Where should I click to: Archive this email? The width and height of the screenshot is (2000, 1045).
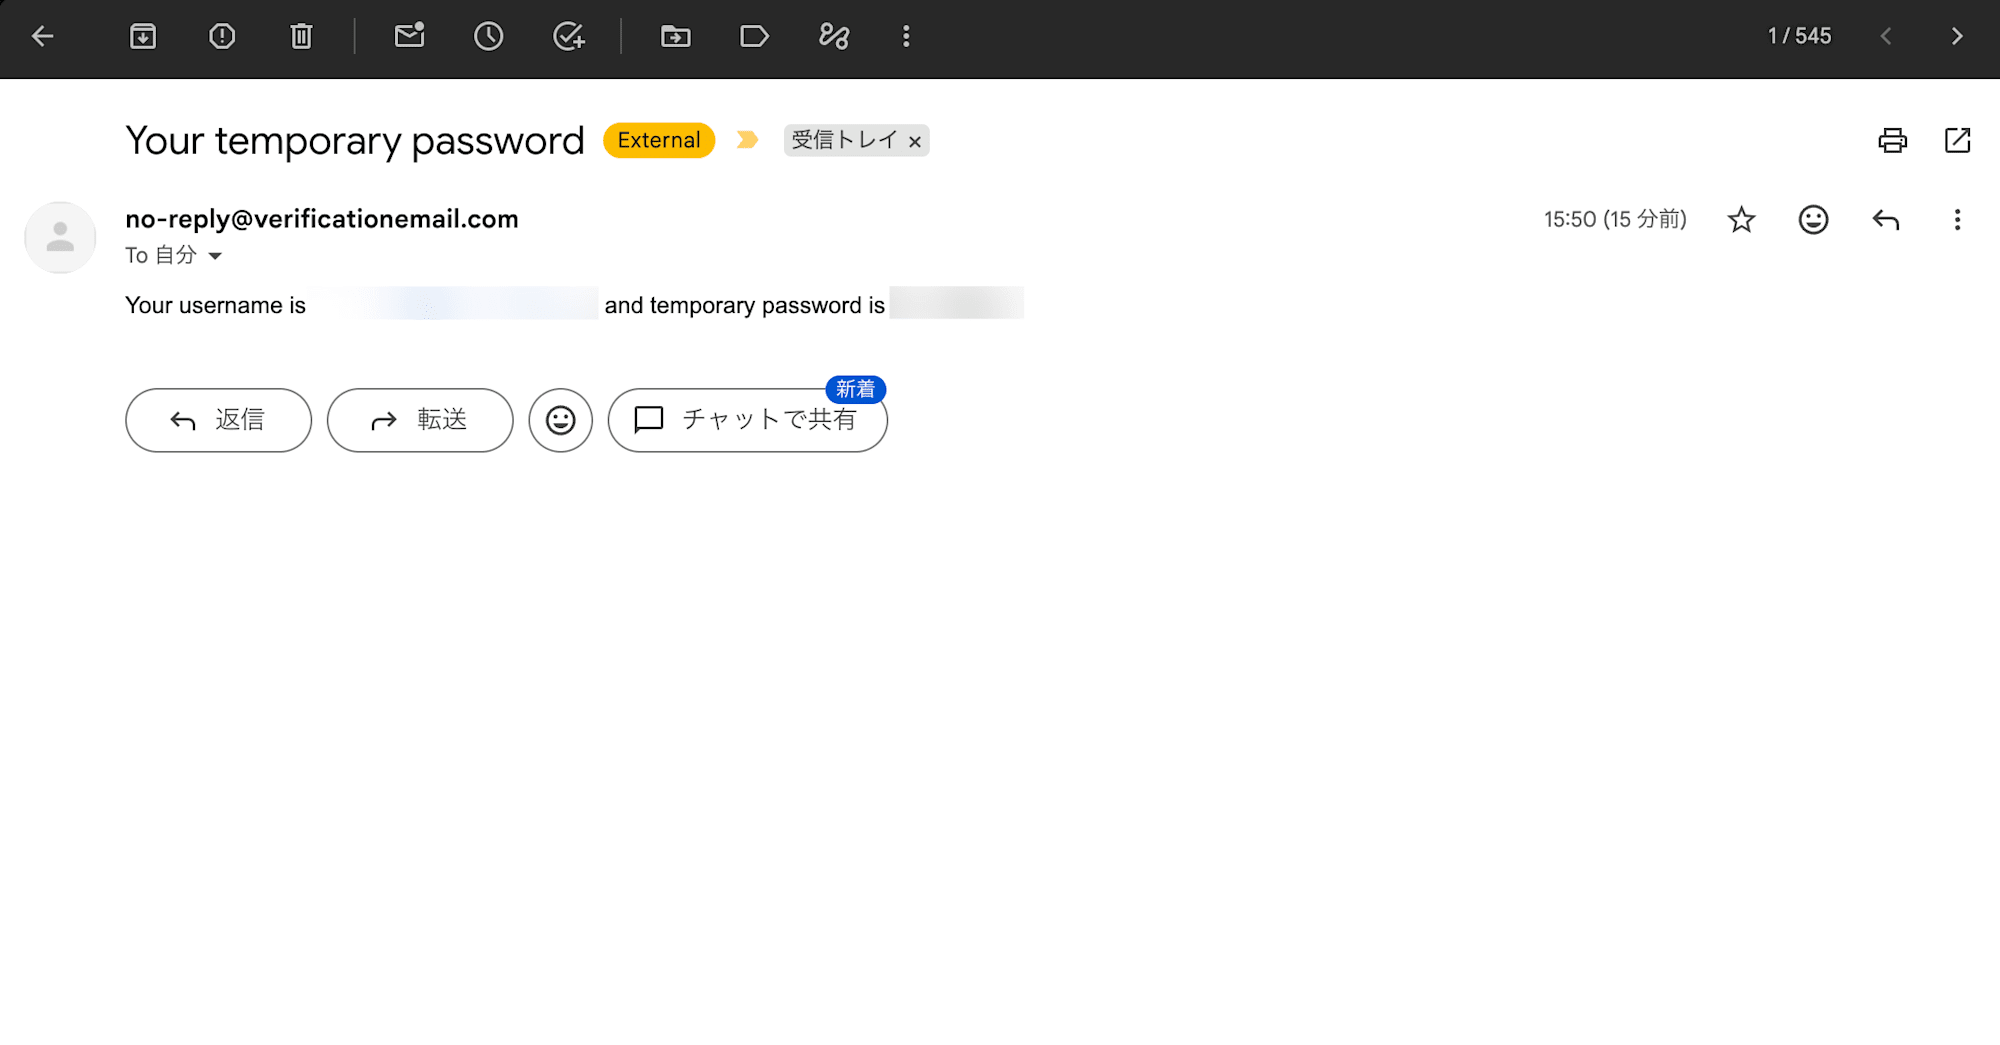[x=143, y=37]
